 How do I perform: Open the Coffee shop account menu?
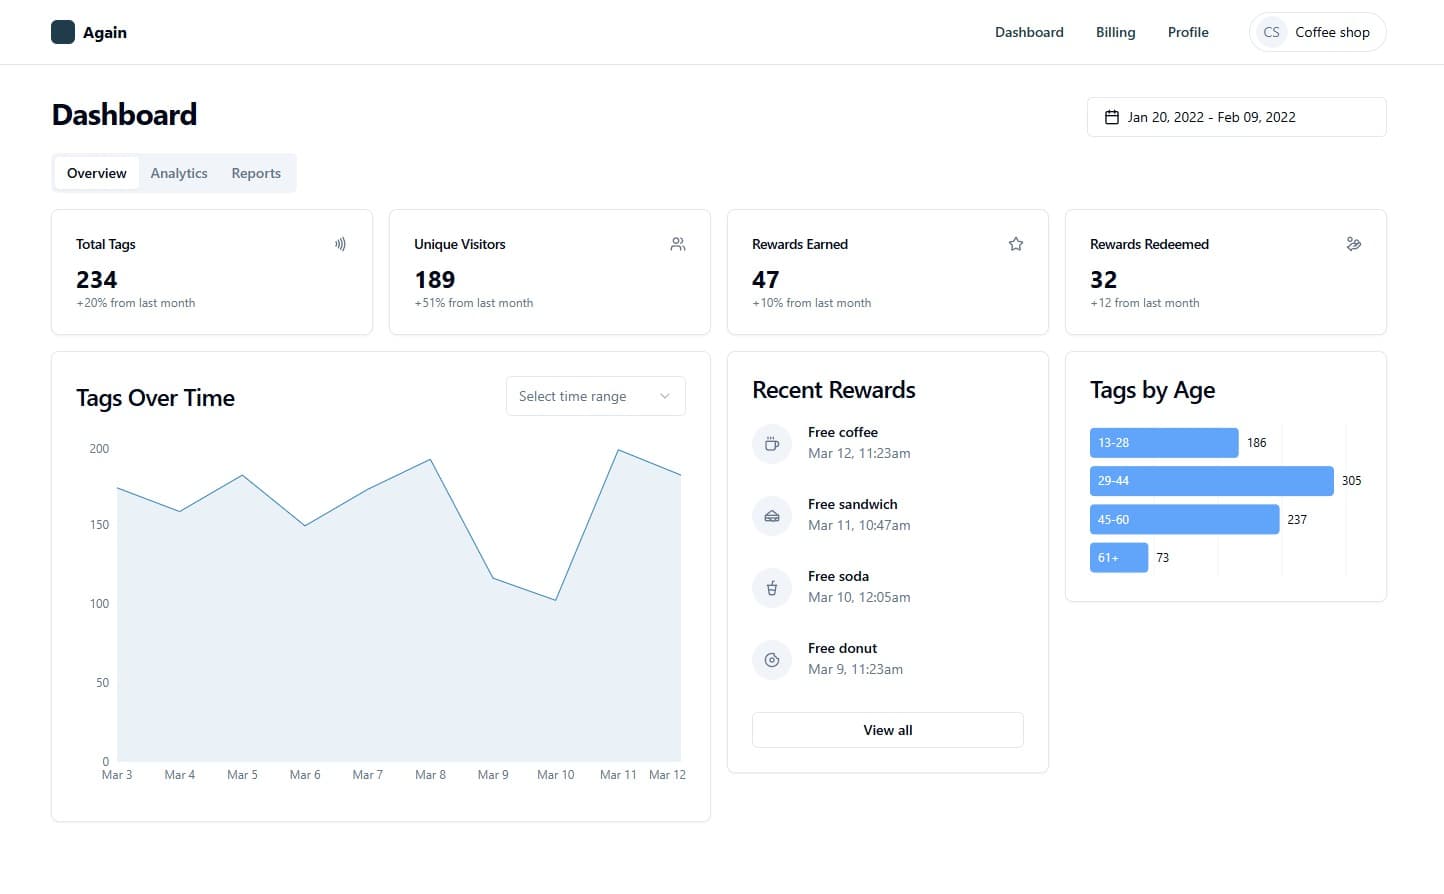click(x=1317, y=31)
